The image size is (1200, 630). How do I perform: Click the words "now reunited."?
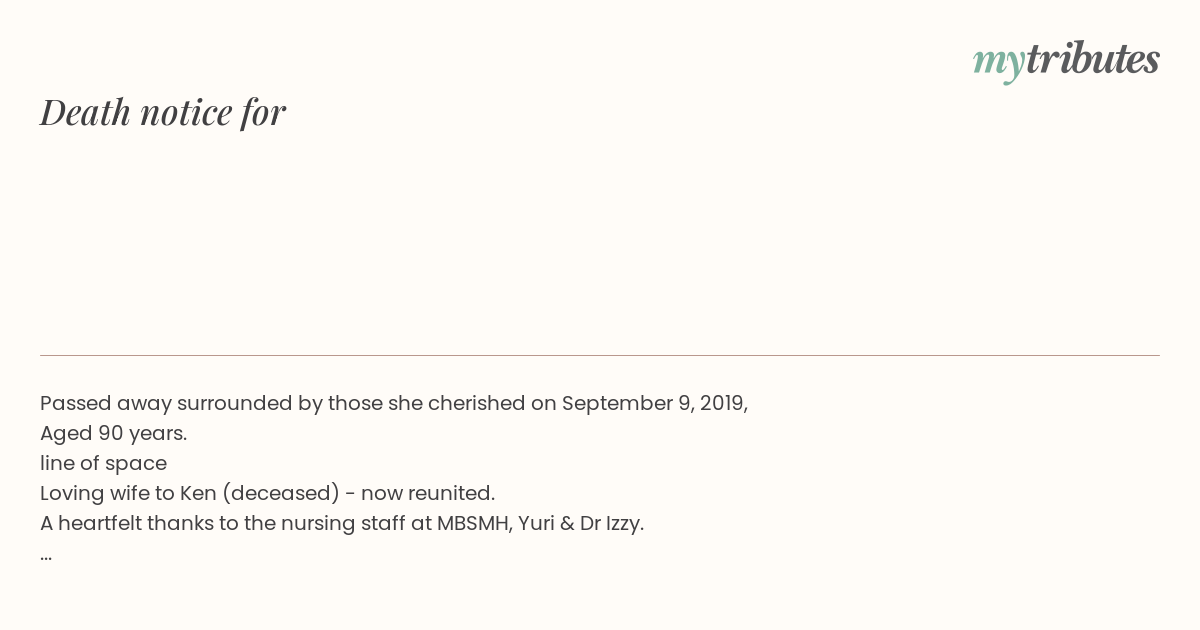pyautogui.click(x=428, y=493)
